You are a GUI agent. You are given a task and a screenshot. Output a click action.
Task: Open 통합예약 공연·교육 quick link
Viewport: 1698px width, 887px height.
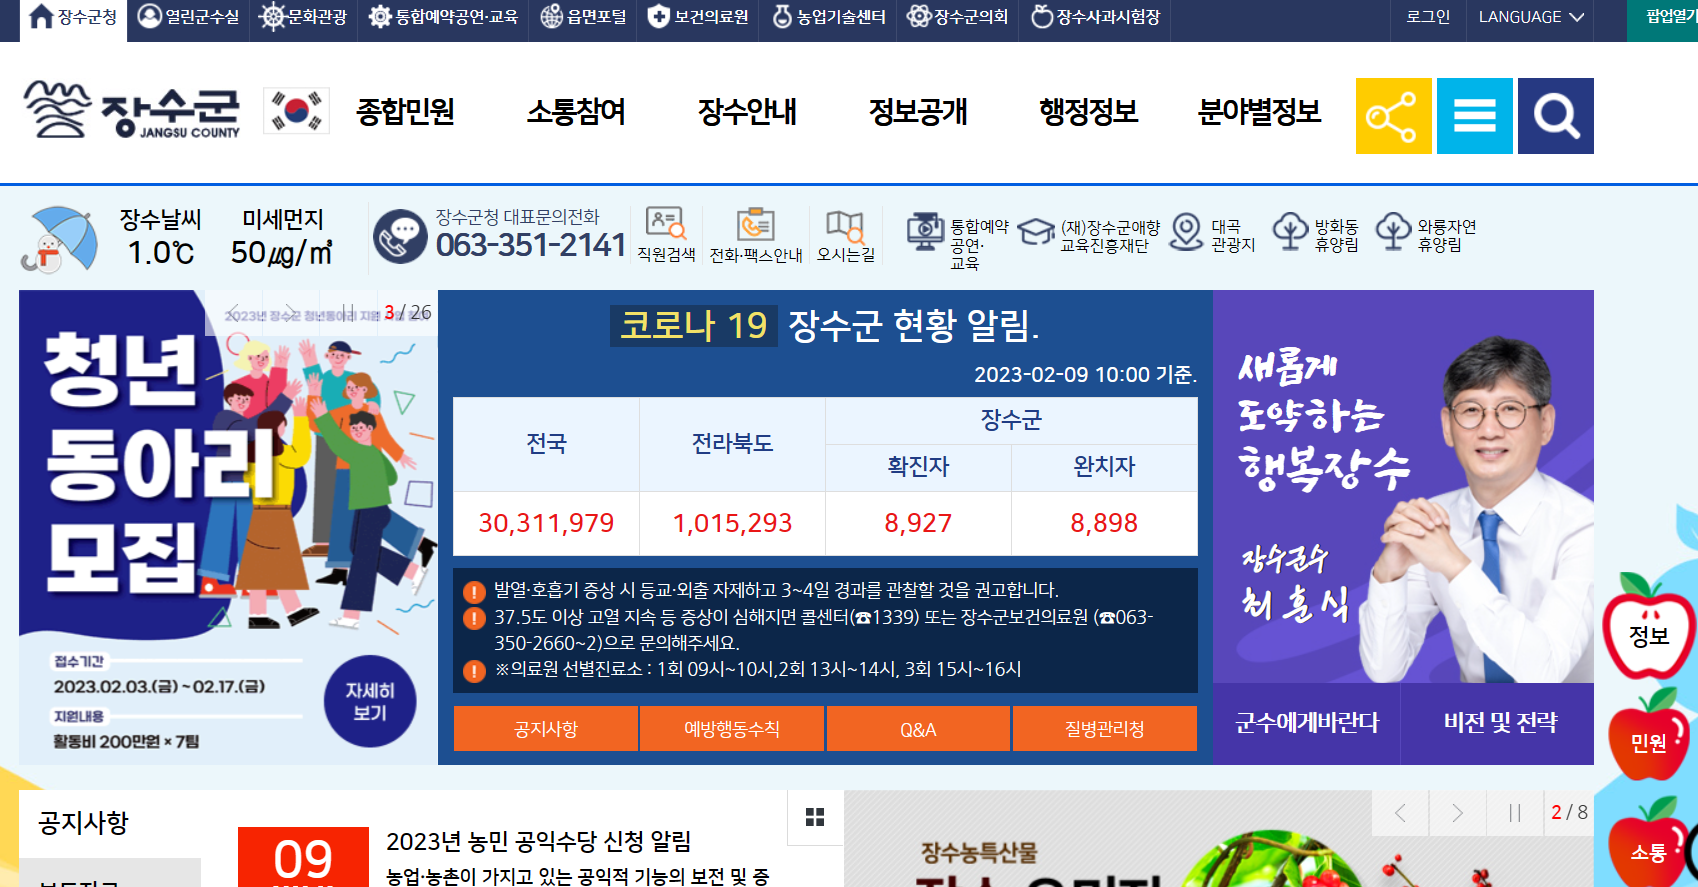pyautogui.click(x=957, y=240)
